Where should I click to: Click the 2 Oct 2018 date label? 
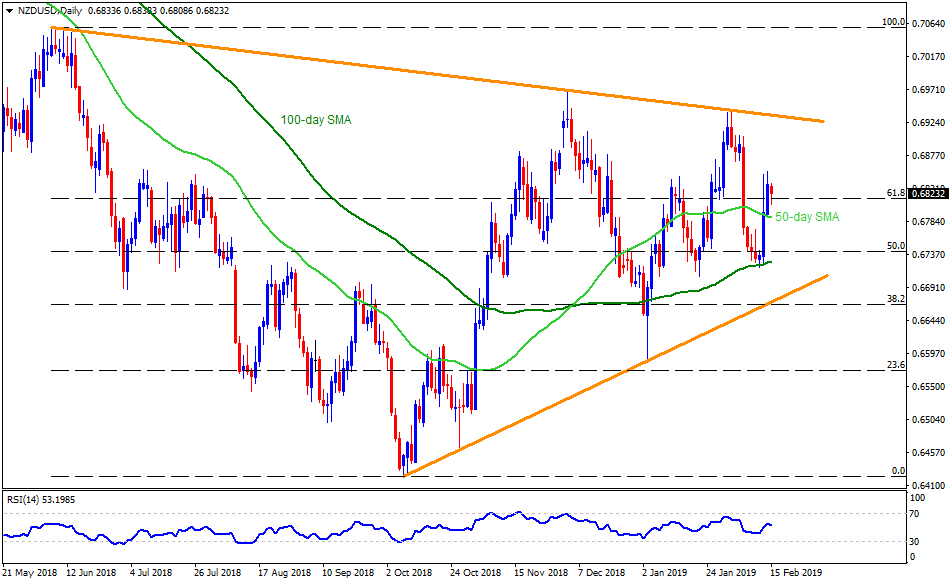[412, 575]
